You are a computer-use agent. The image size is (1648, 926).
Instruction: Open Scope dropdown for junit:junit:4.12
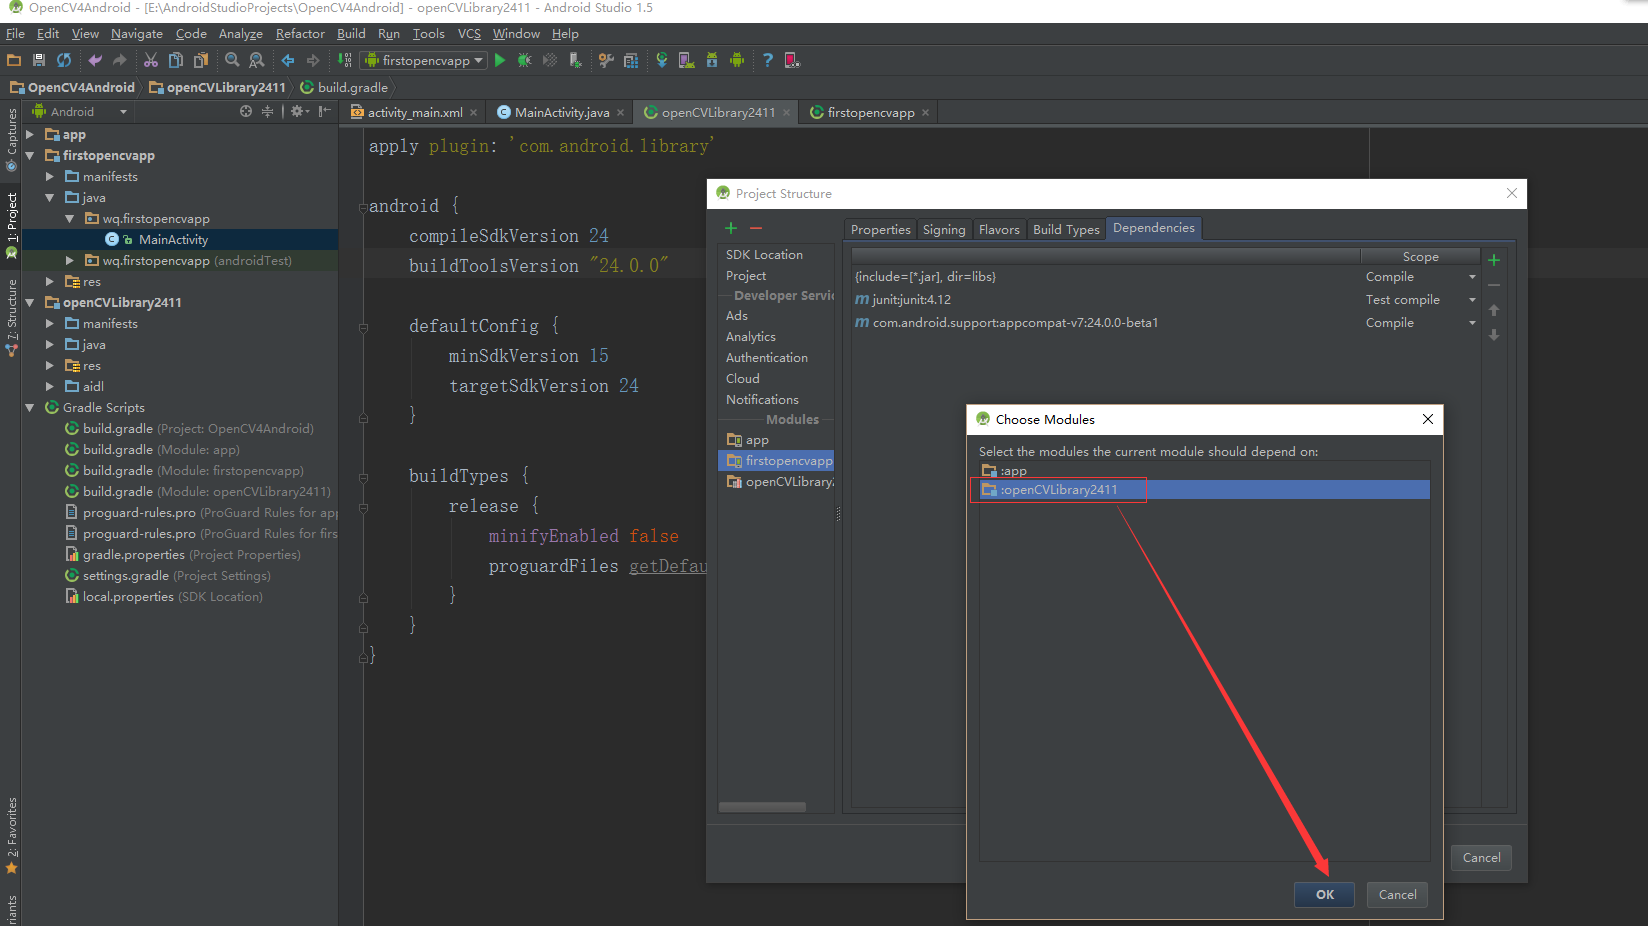tap(1472, 300)
